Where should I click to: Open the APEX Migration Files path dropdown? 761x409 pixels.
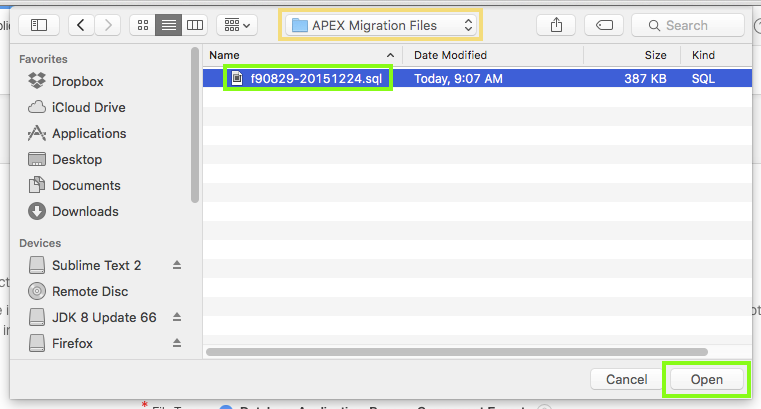tap(381, 25)
